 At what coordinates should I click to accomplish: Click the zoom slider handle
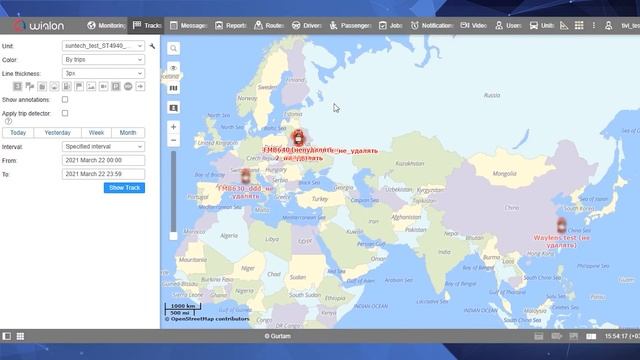pos(173,236)
